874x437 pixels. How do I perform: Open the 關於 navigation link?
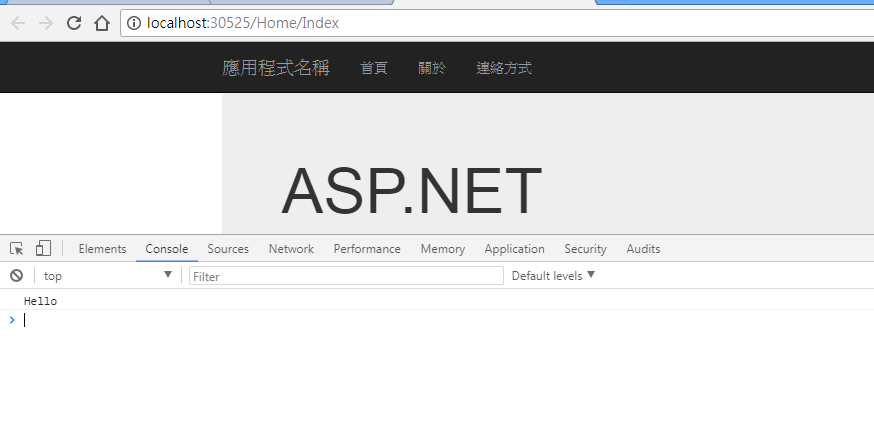[x=432, y=68]
